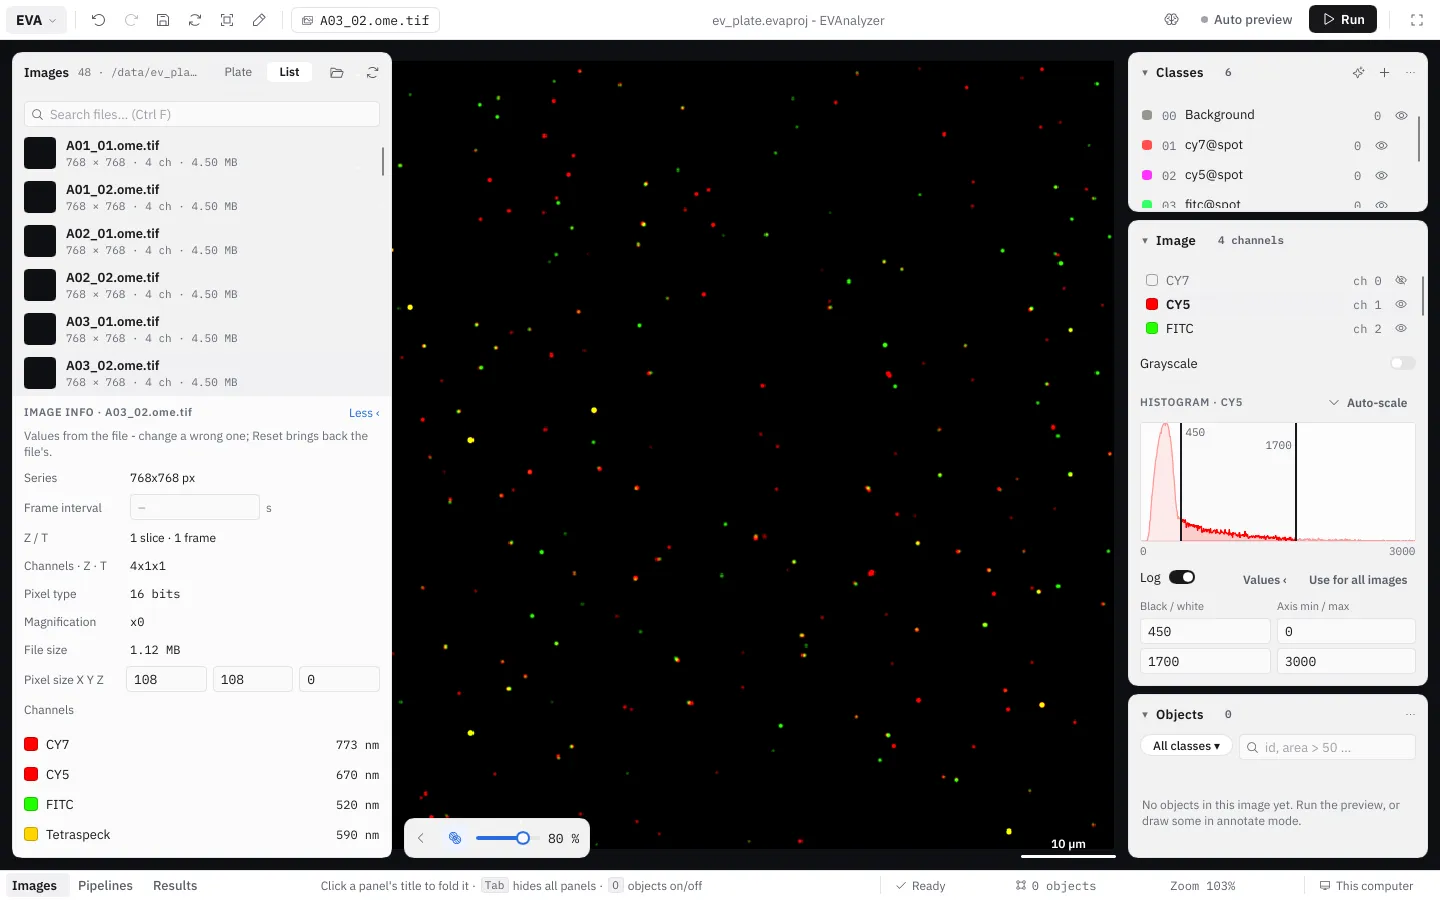Tick the CY7 channel checkbox
1440x900 pixels.
point(1152,281)
